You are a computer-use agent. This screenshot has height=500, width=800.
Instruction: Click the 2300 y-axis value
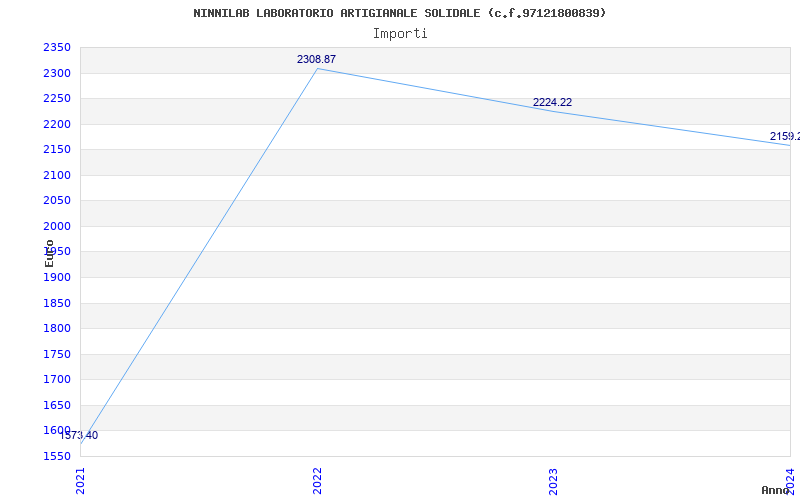click(57, 73)
